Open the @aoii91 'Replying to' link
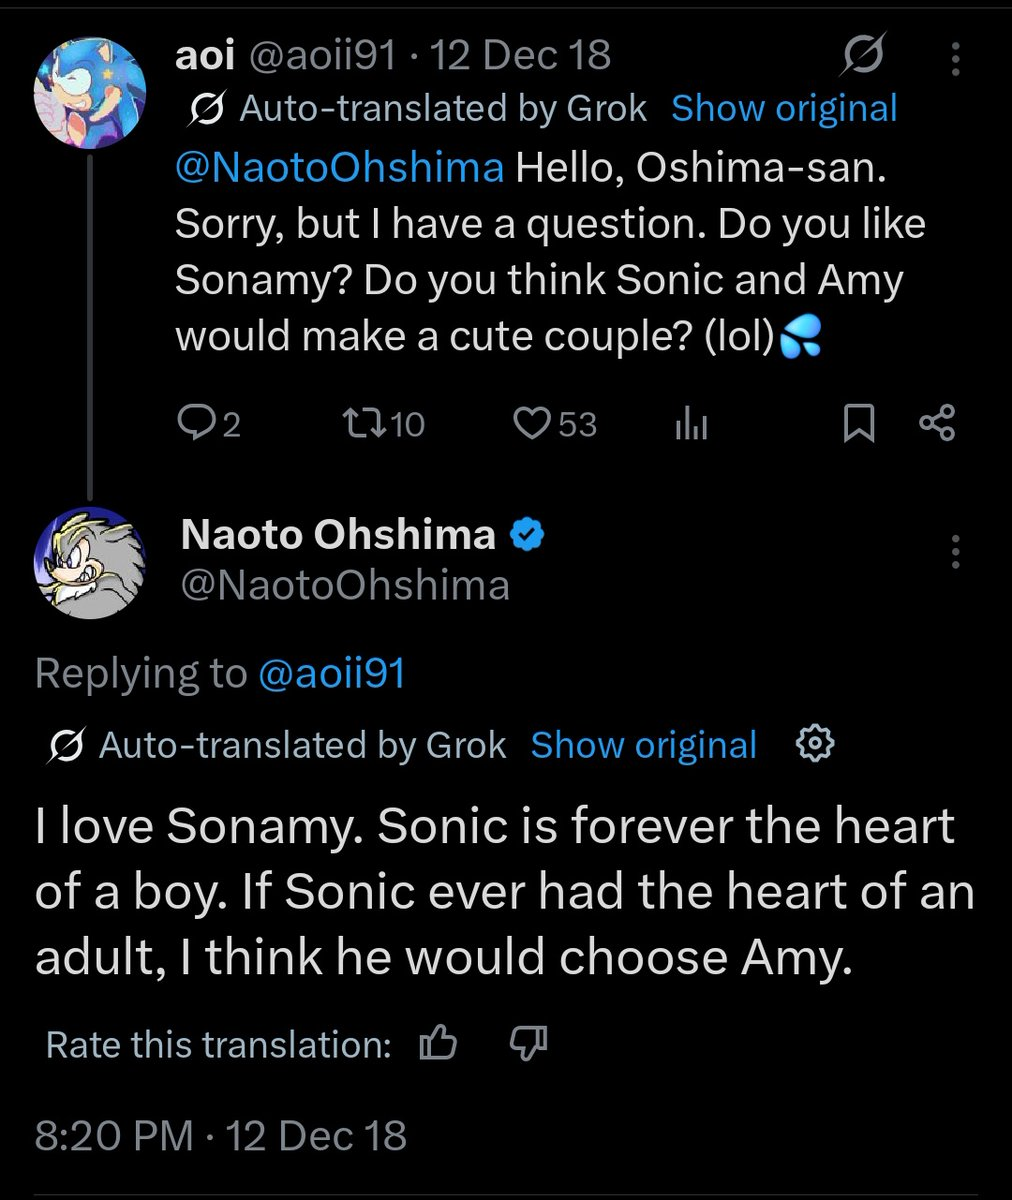This screenshot has width=1012, height=1200. (x=331, y=673)
